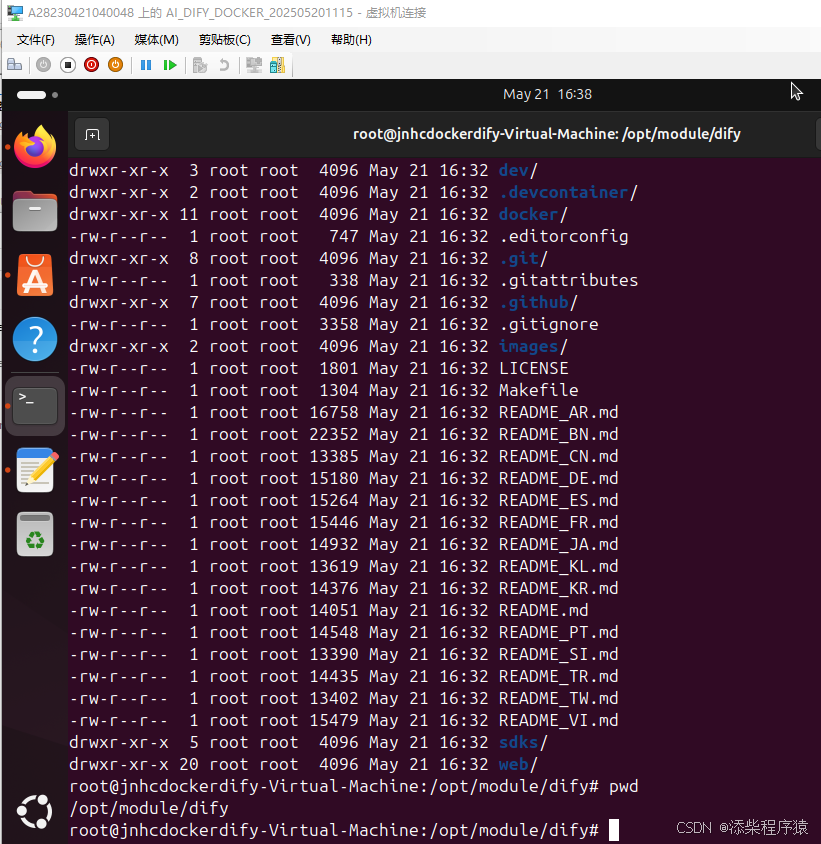Click the .editorconfig file name

[563, 237]
